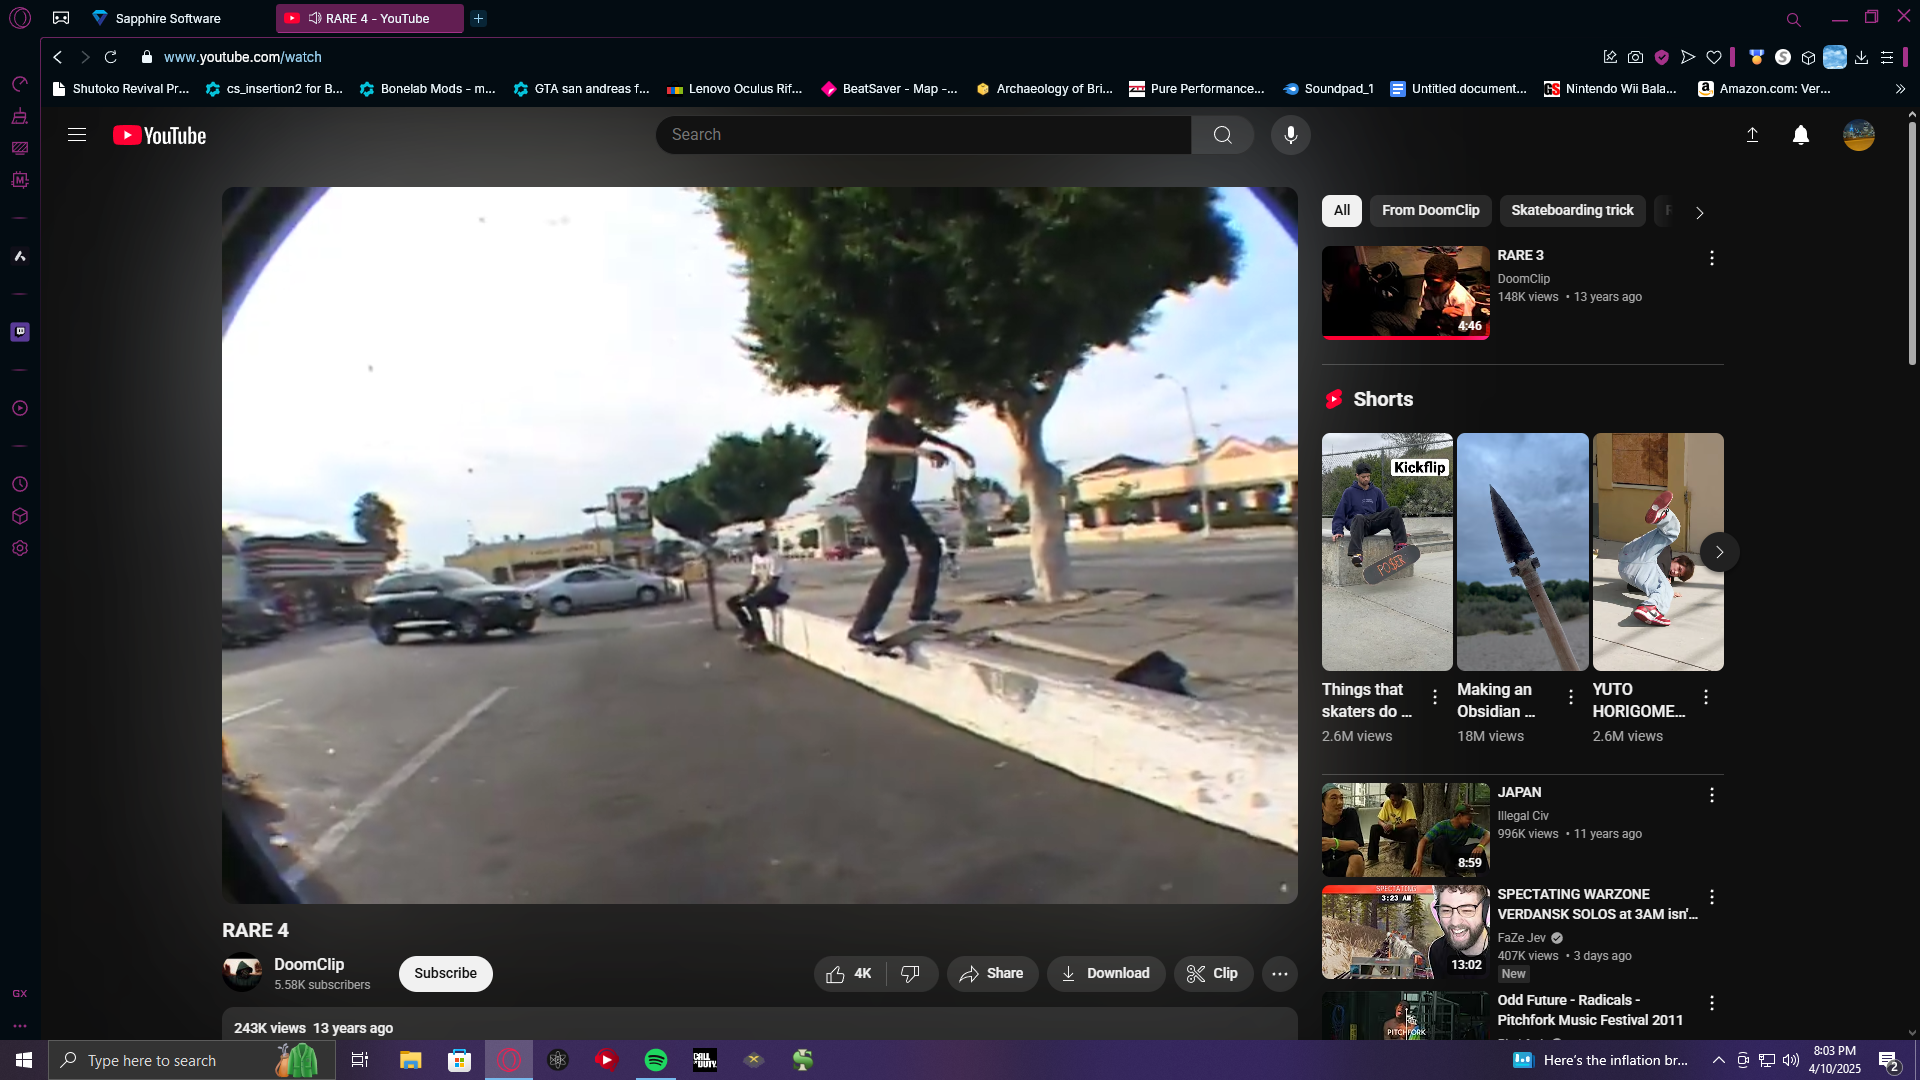Open Twitch from the Opera sidebar
Image resolution: width=1920 pixels, height=1080 pixels.
pyautogui.click(x=20, y=332)
